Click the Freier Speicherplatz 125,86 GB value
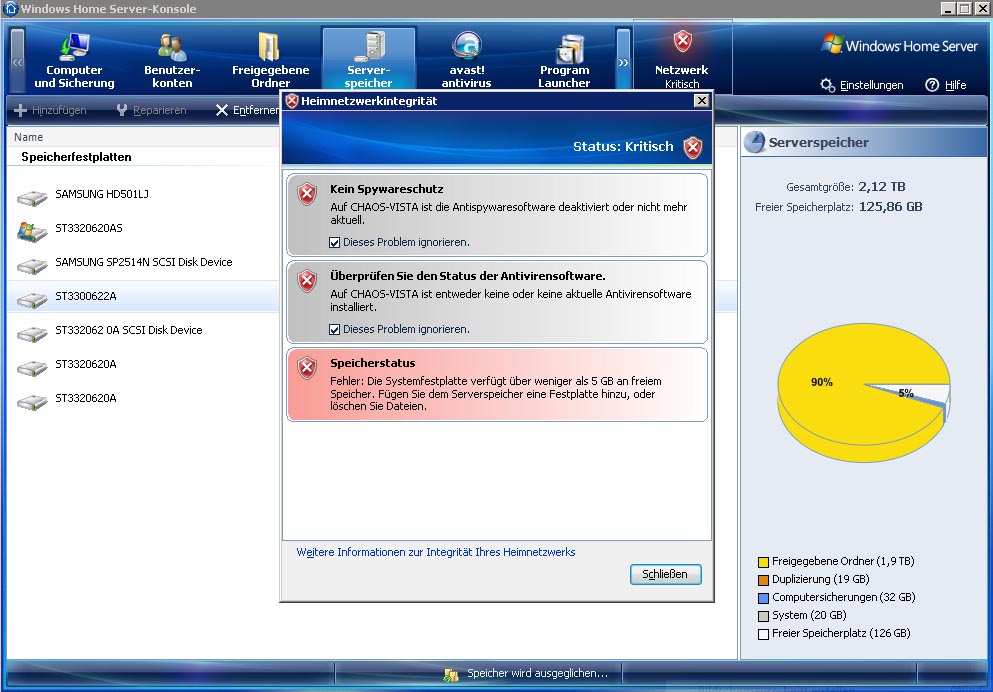The image size is (993, 692). [x=890, y=207]
